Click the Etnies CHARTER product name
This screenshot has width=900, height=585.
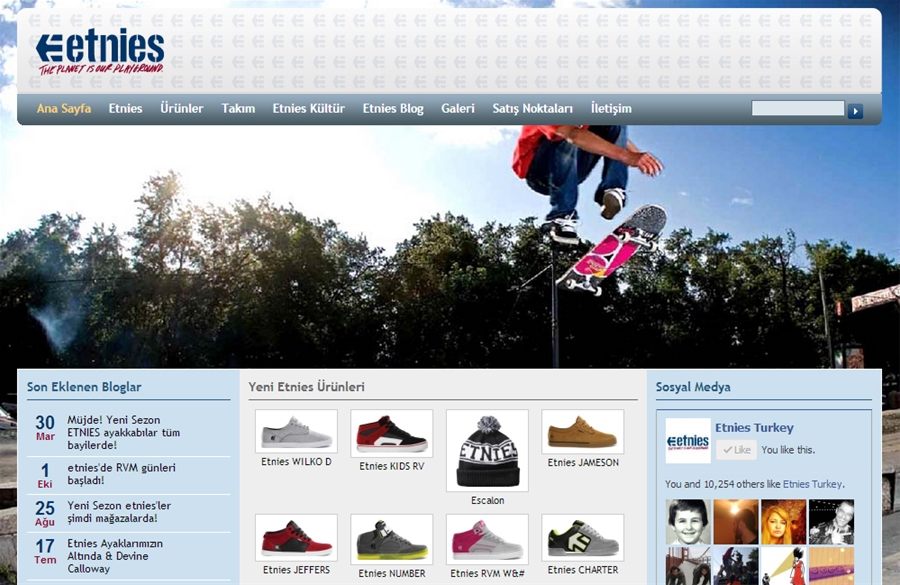(583, 570)
